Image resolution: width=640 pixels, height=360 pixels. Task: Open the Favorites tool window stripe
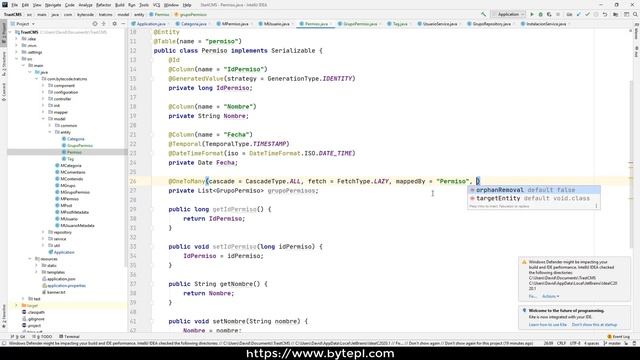pos(4,316)
